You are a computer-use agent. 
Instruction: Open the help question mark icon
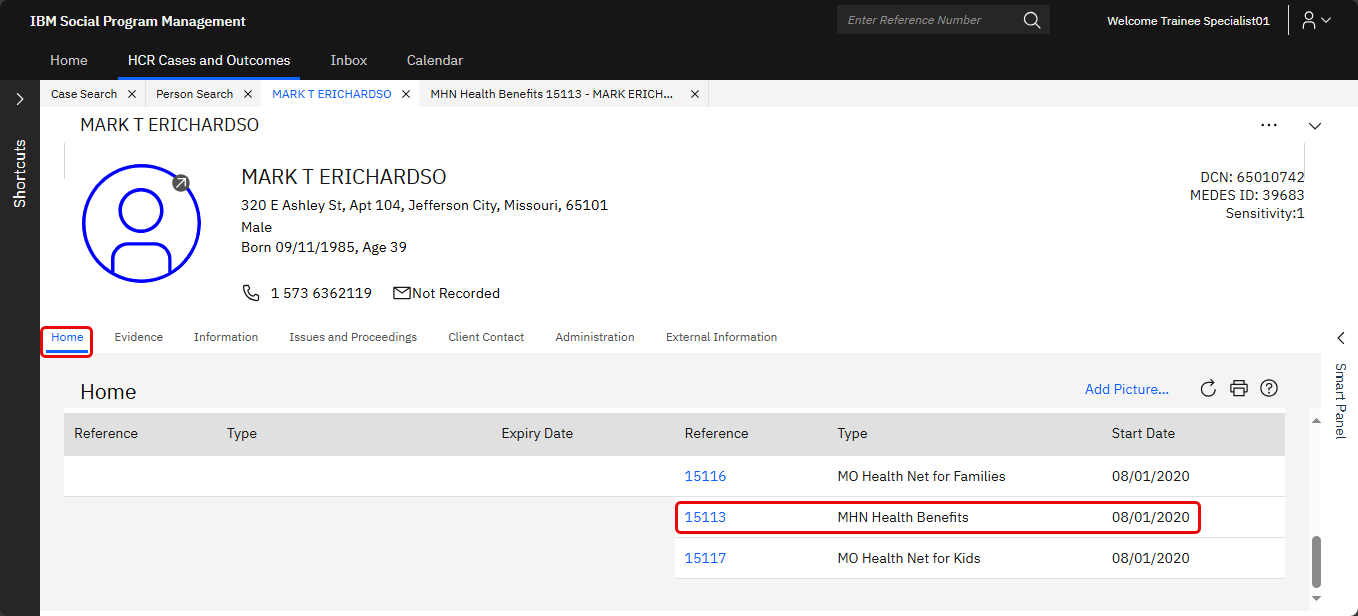click(1269, 389)
